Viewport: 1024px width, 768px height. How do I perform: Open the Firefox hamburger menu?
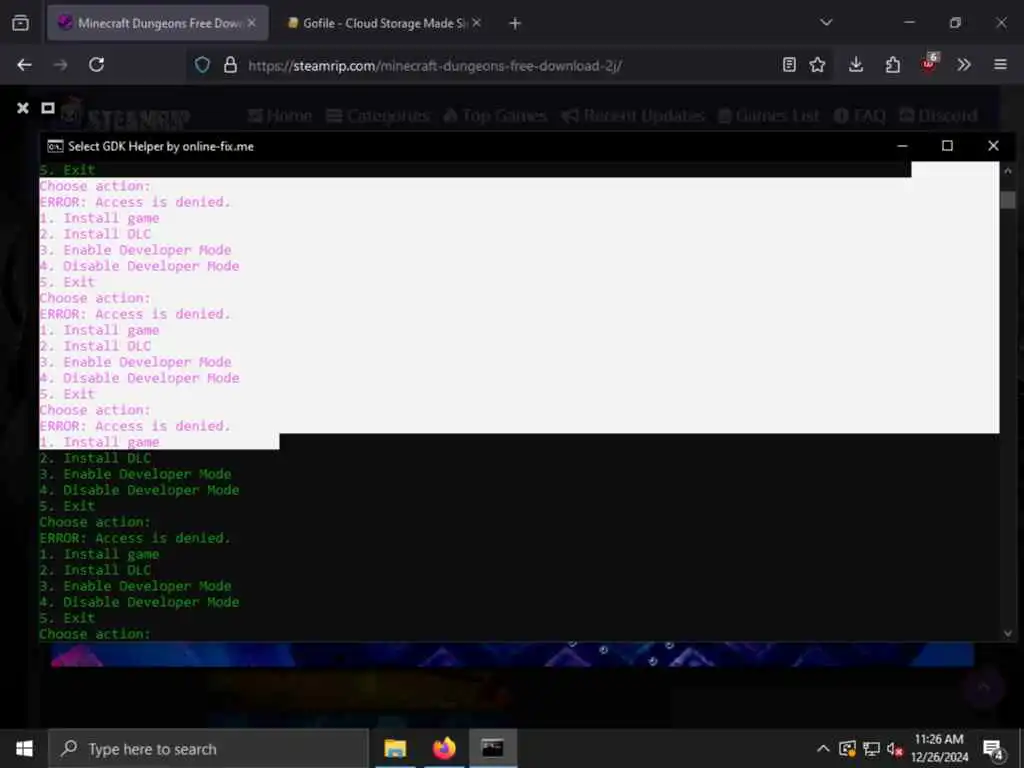[x=1000, y=65]
